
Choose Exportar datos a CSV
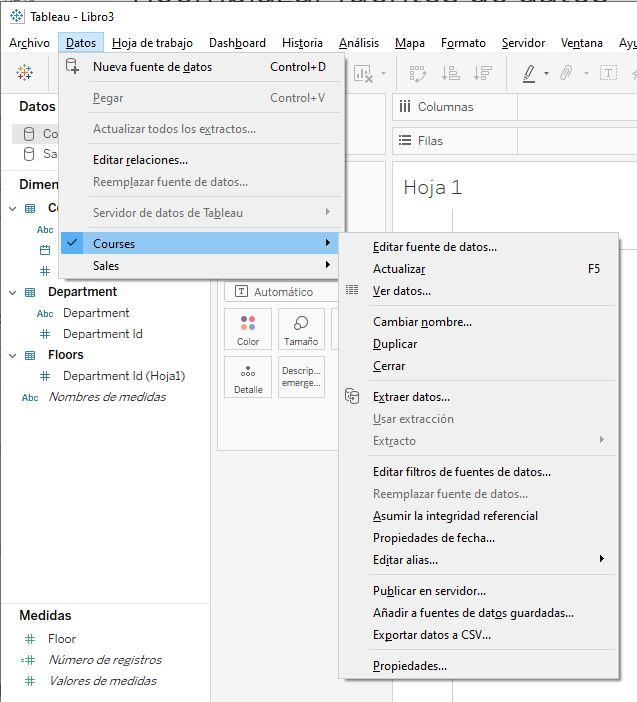tap(479, 634)
